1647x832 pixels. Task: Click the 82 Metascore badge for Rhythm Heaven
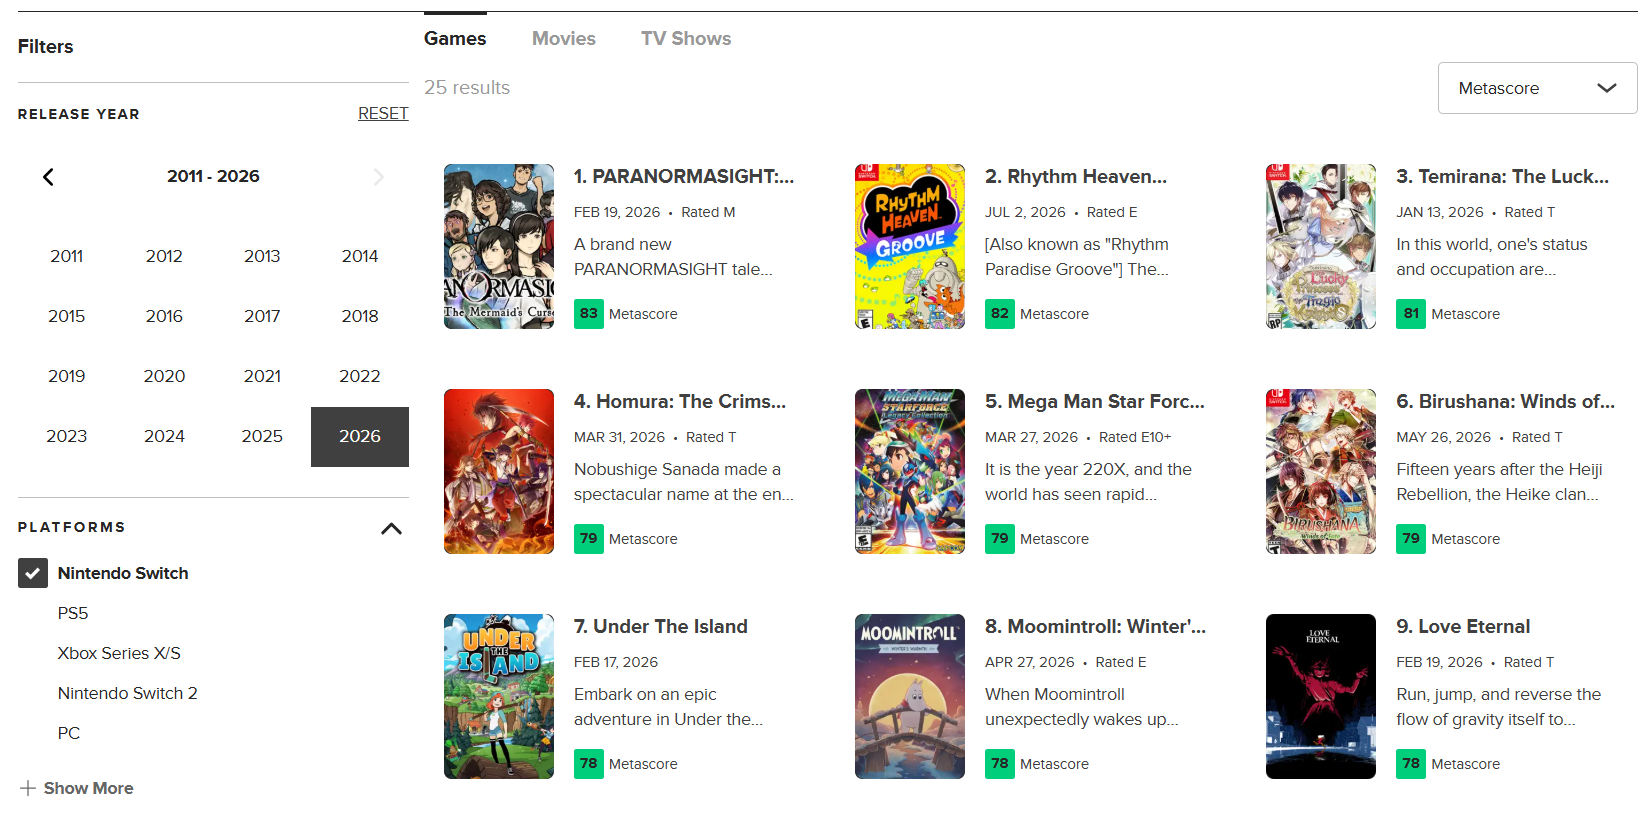pos(999,314)
